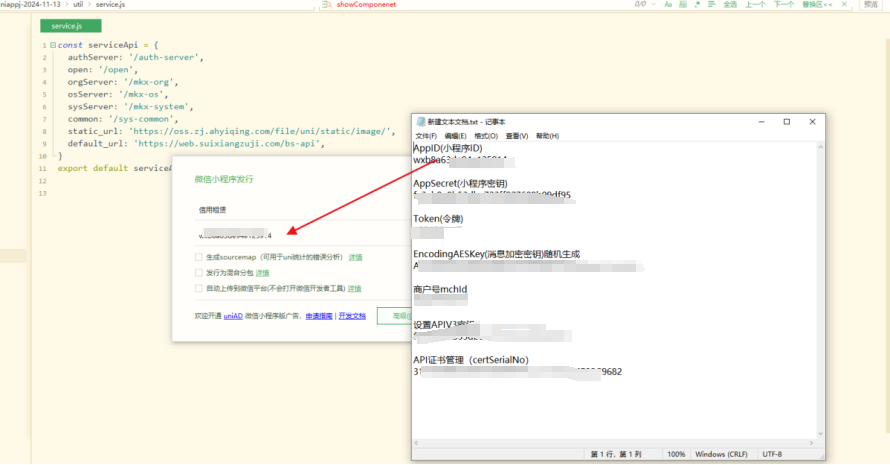Close the Notepad window
This screenshot has width=890, height=465.
[x=812, y=122]
